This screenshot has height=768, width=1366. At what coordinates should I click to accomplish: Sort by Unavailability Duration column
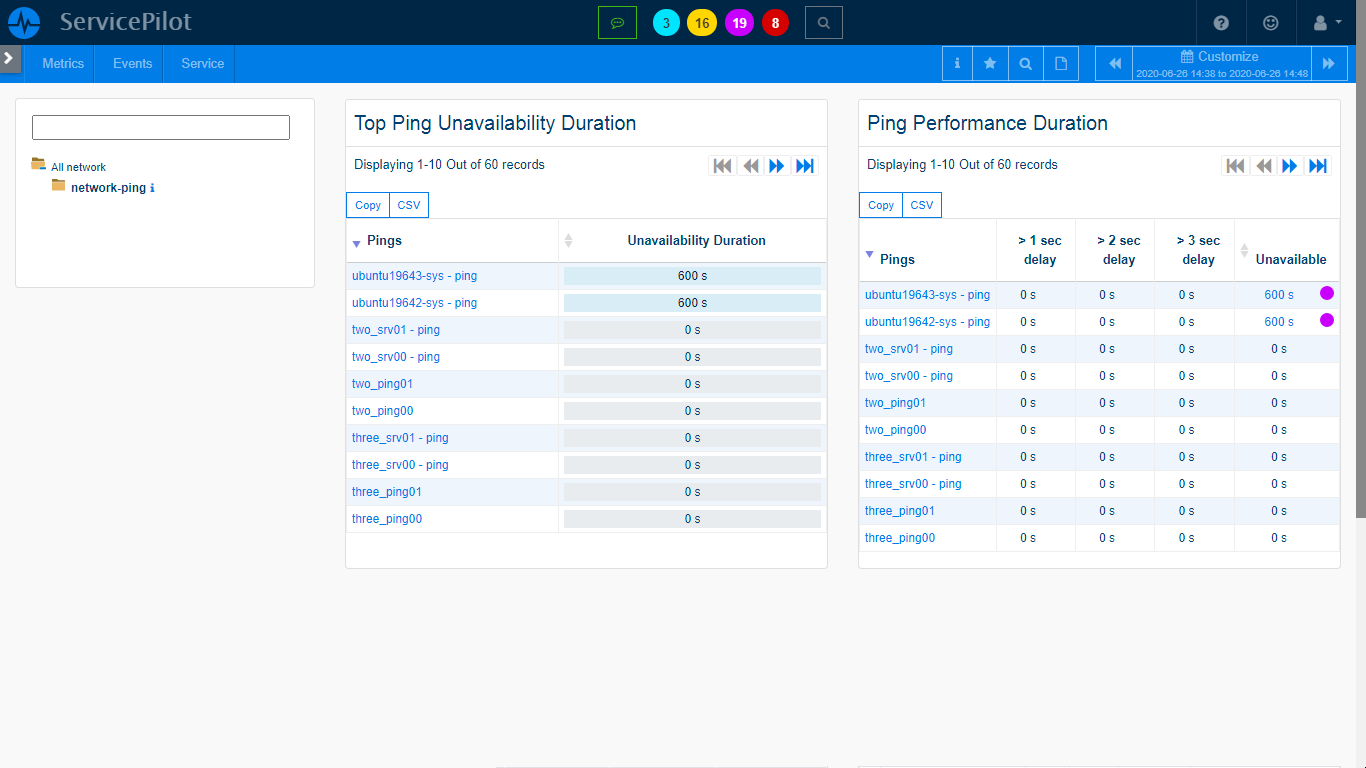click(696, 240)
